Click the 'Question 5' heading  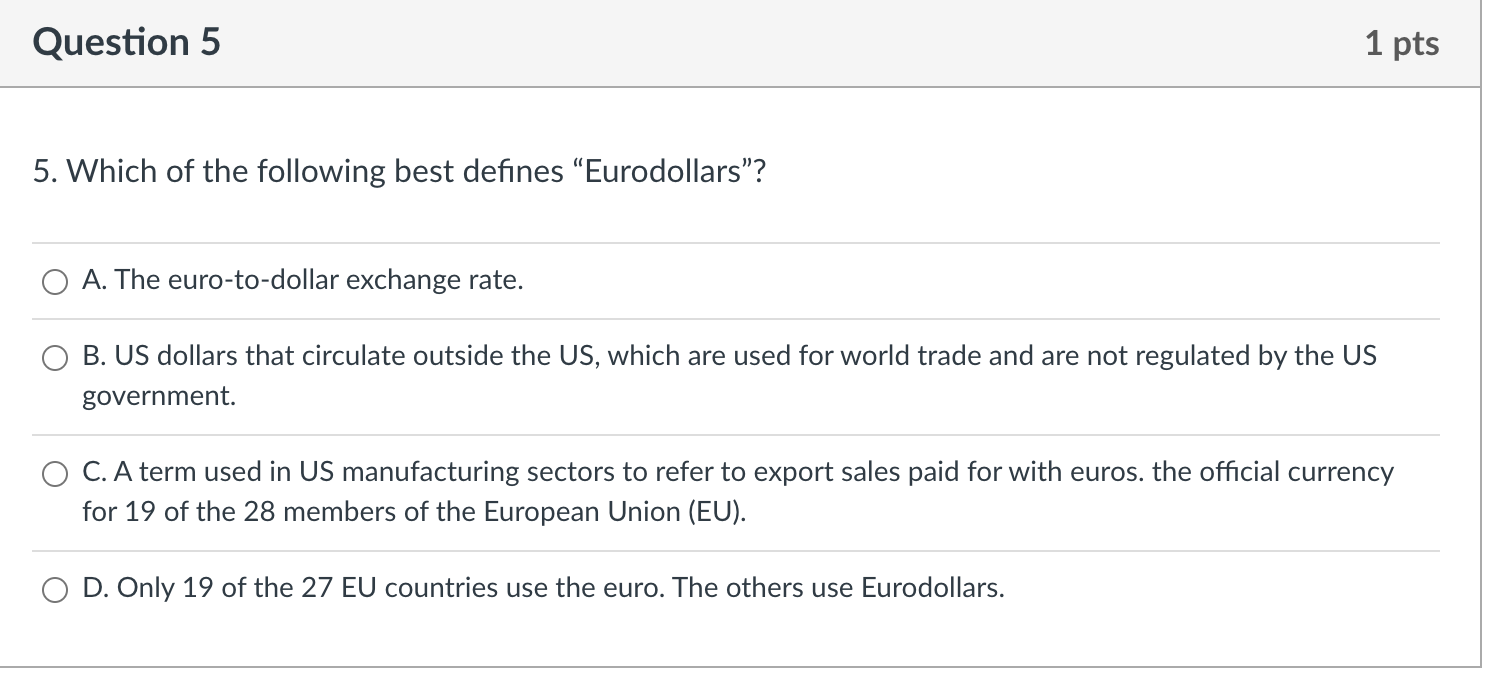[x=127, y=43]
